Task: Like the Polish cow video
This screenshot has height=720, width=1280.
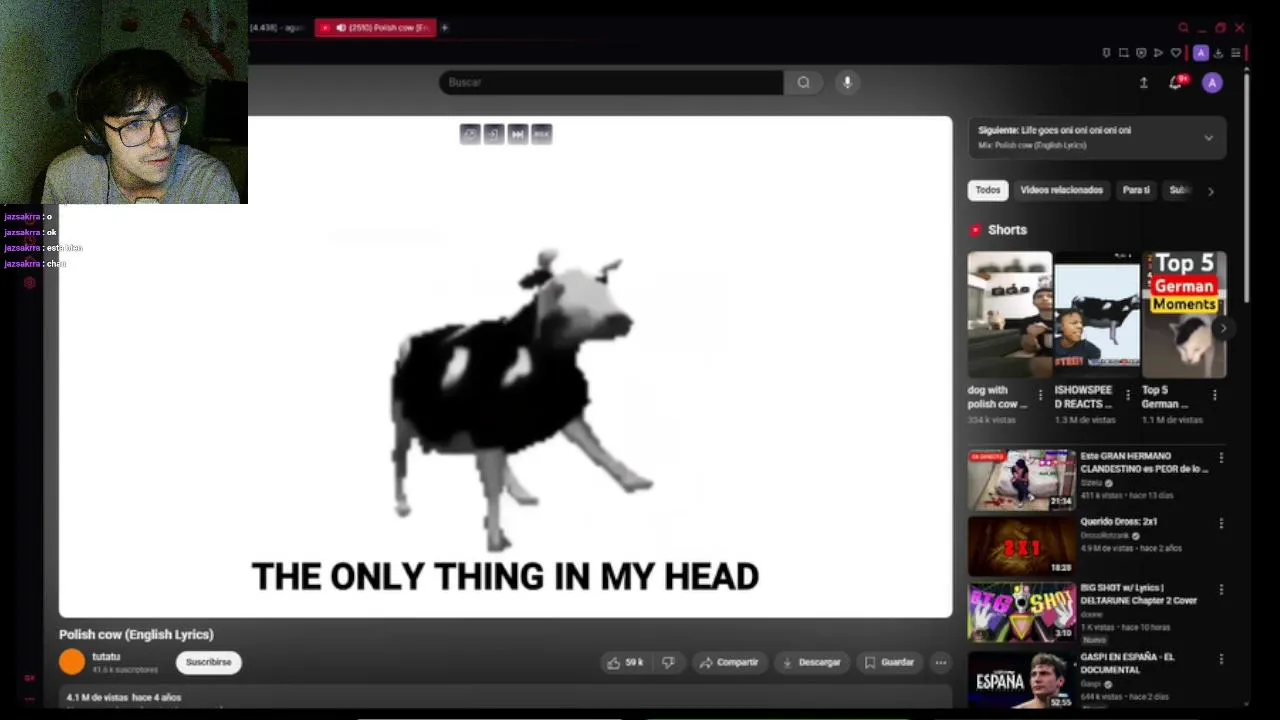Action: [625, 662]
